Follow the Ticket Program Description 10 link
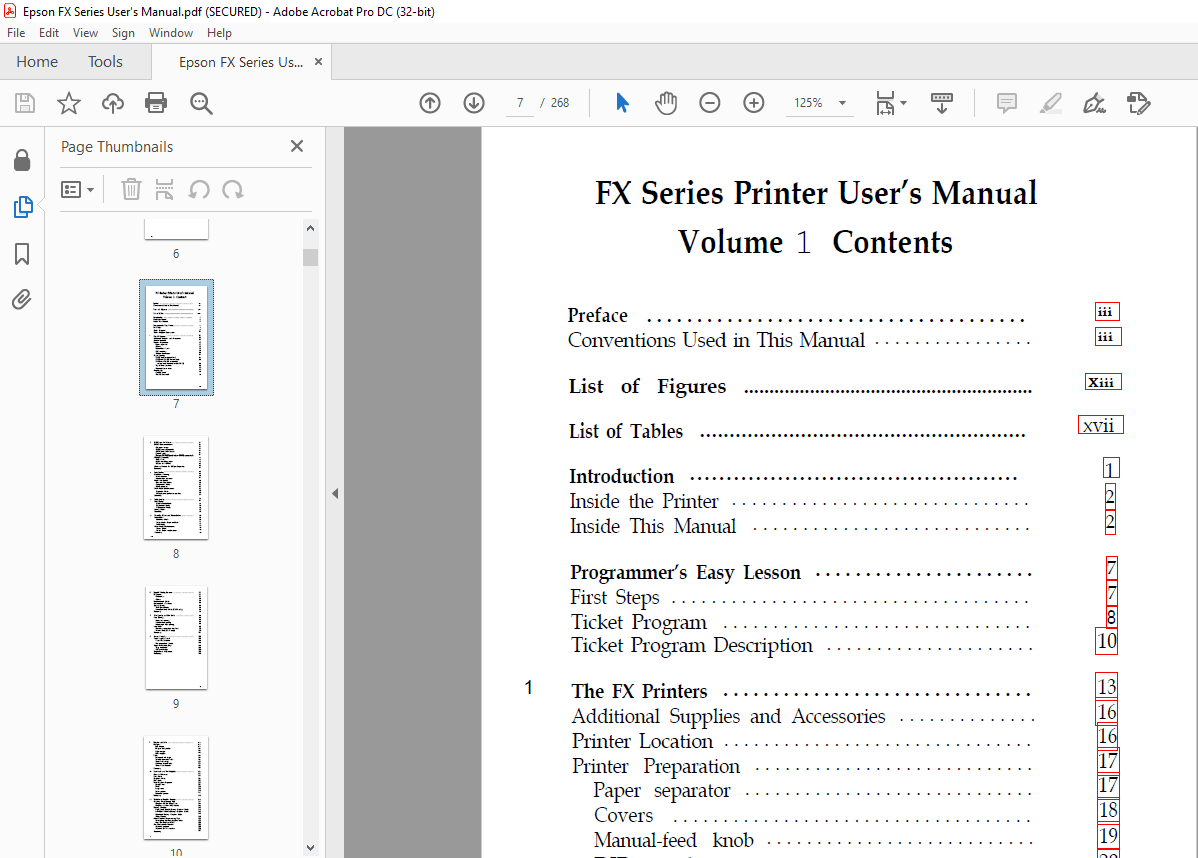 [x=1106, y=641]
